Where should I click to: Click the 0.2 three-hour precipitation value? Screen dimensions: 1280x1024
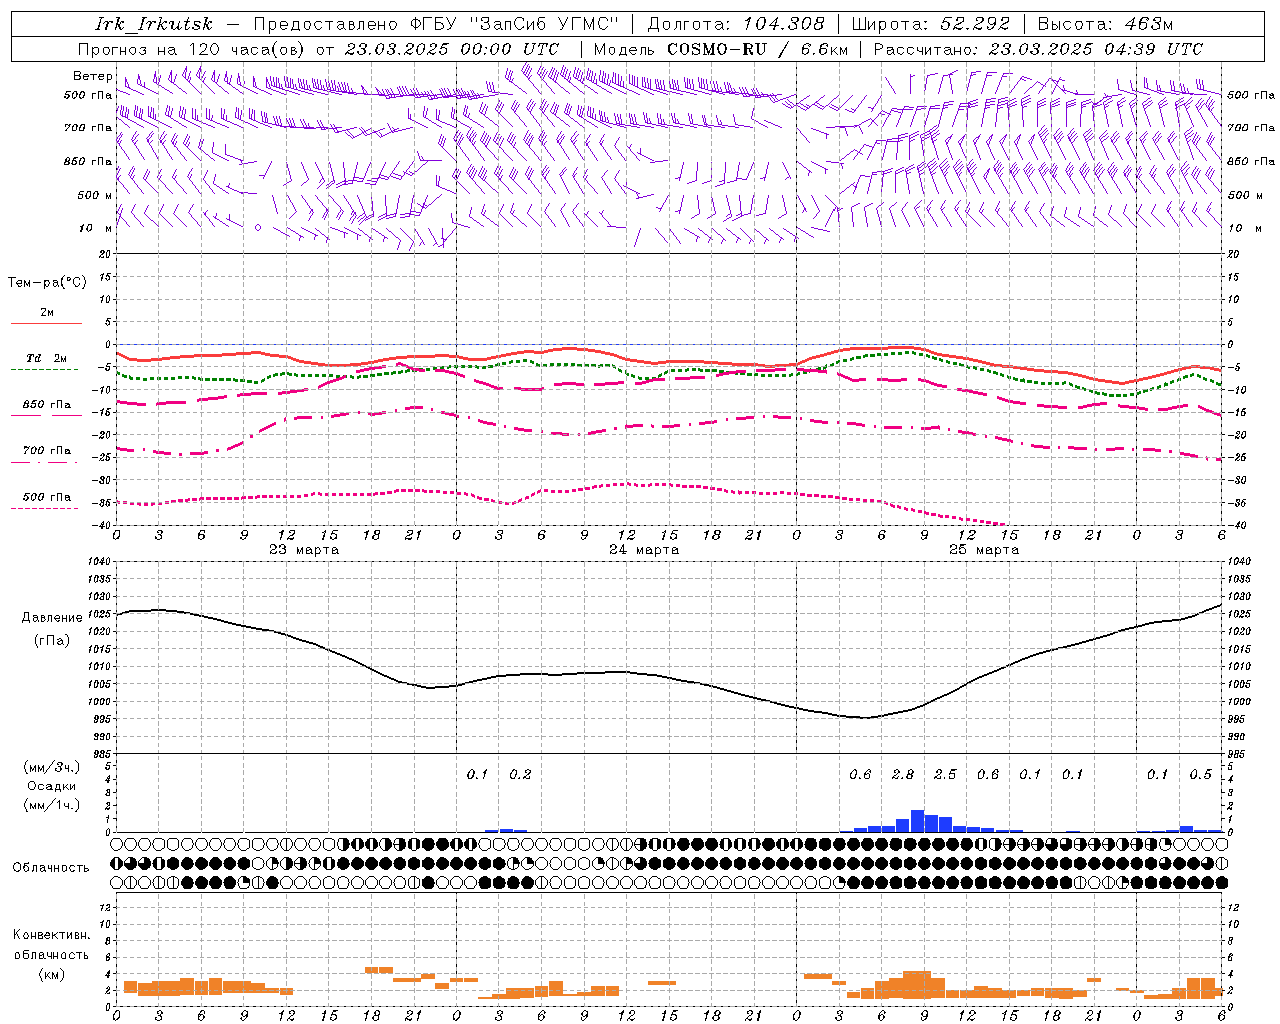point(520,774)
